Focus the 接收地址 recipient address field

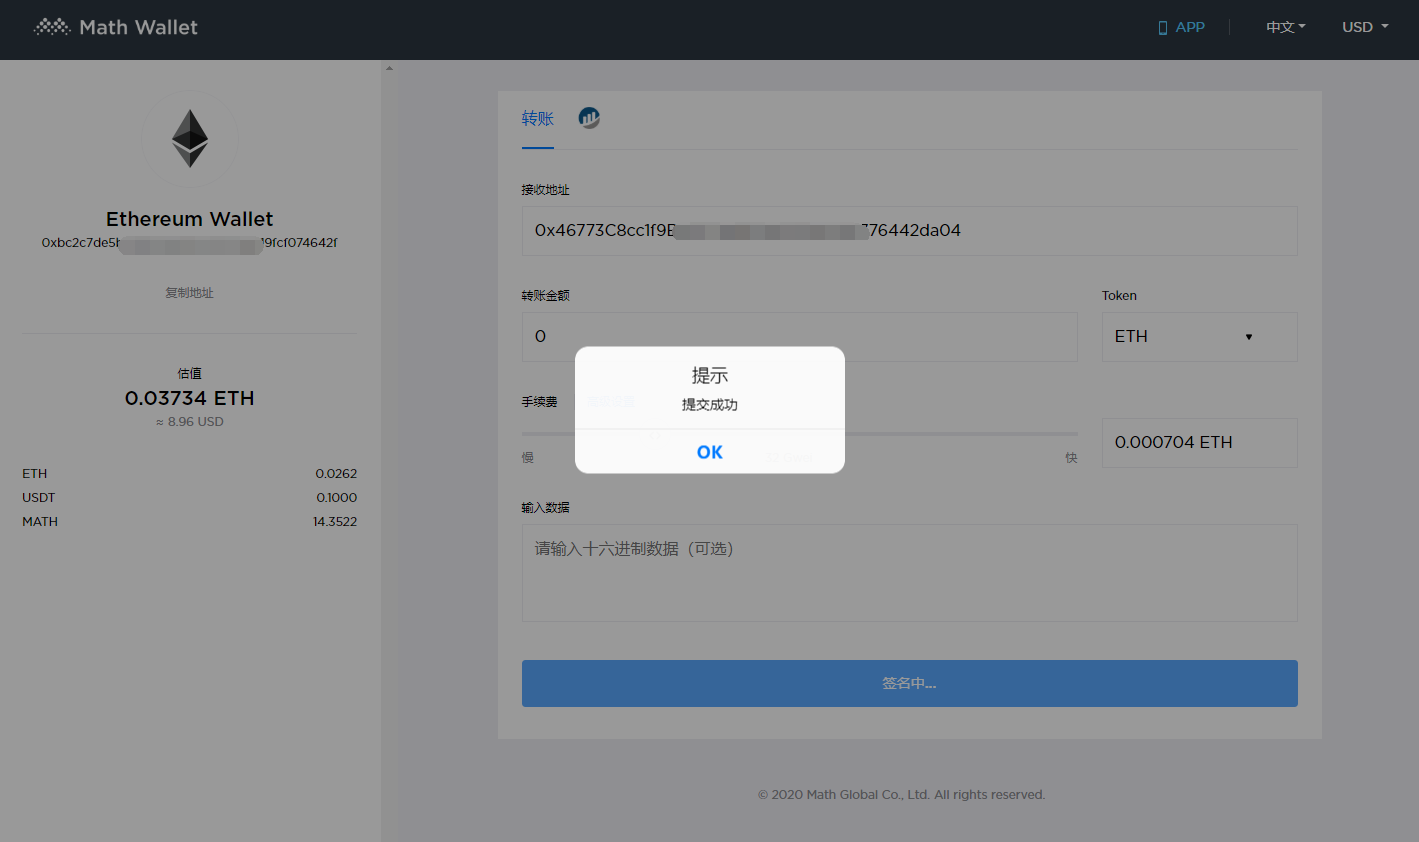click(909, 231)
